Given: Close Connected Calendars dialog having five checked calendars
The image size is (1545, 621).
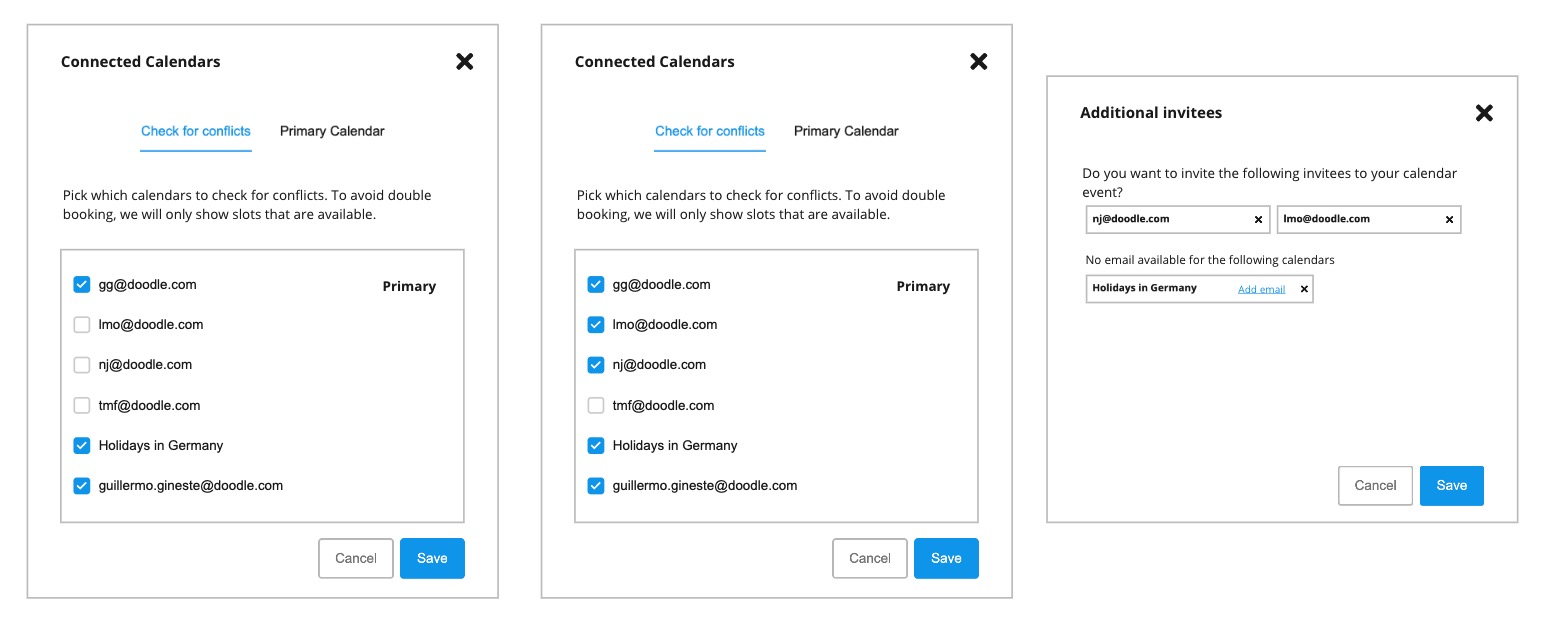Looking at the screenshot, I should (x=979, y=62).
